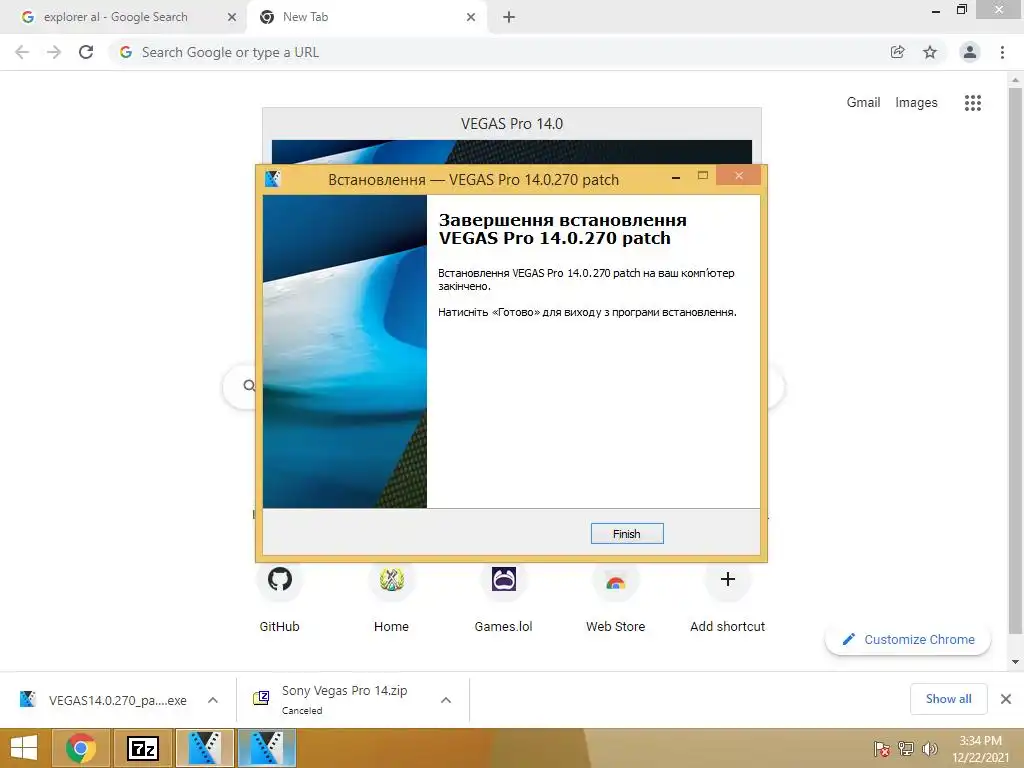The height and width of the screenshot is (768, 1024).
Task: Open the volume speaker icon
Action: point(930,749)
